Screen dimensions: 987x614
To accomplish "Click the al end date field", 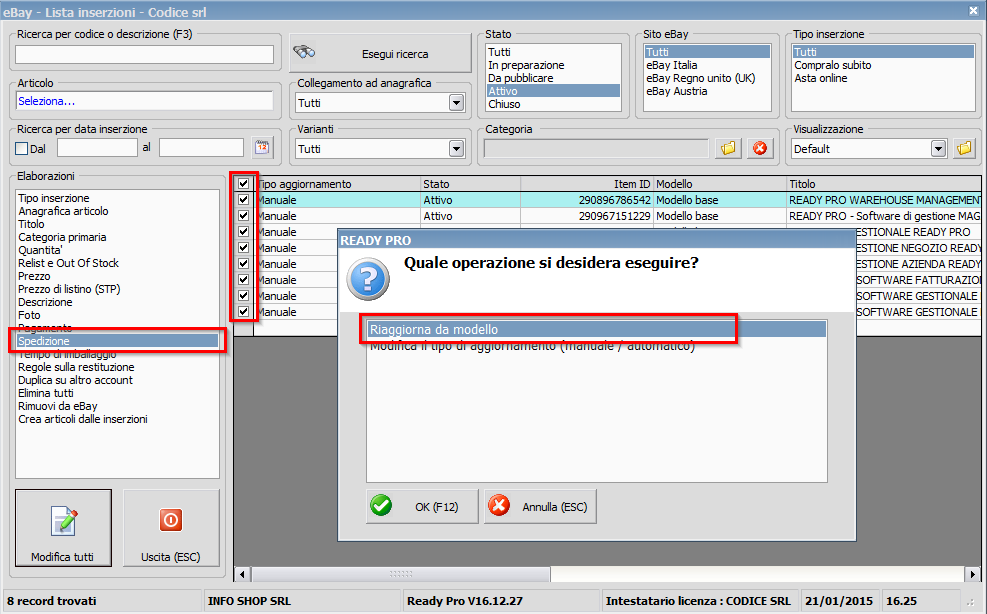I will pyautogui.click(x=201, y=148).
